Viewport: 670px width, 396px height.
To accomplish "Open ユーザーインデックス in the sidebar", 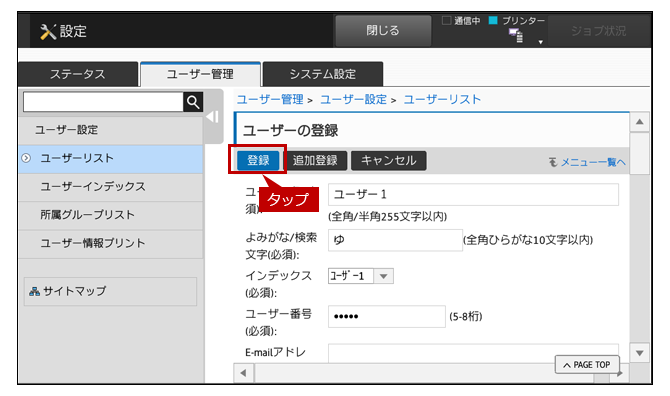I will [x=111, y=187].
